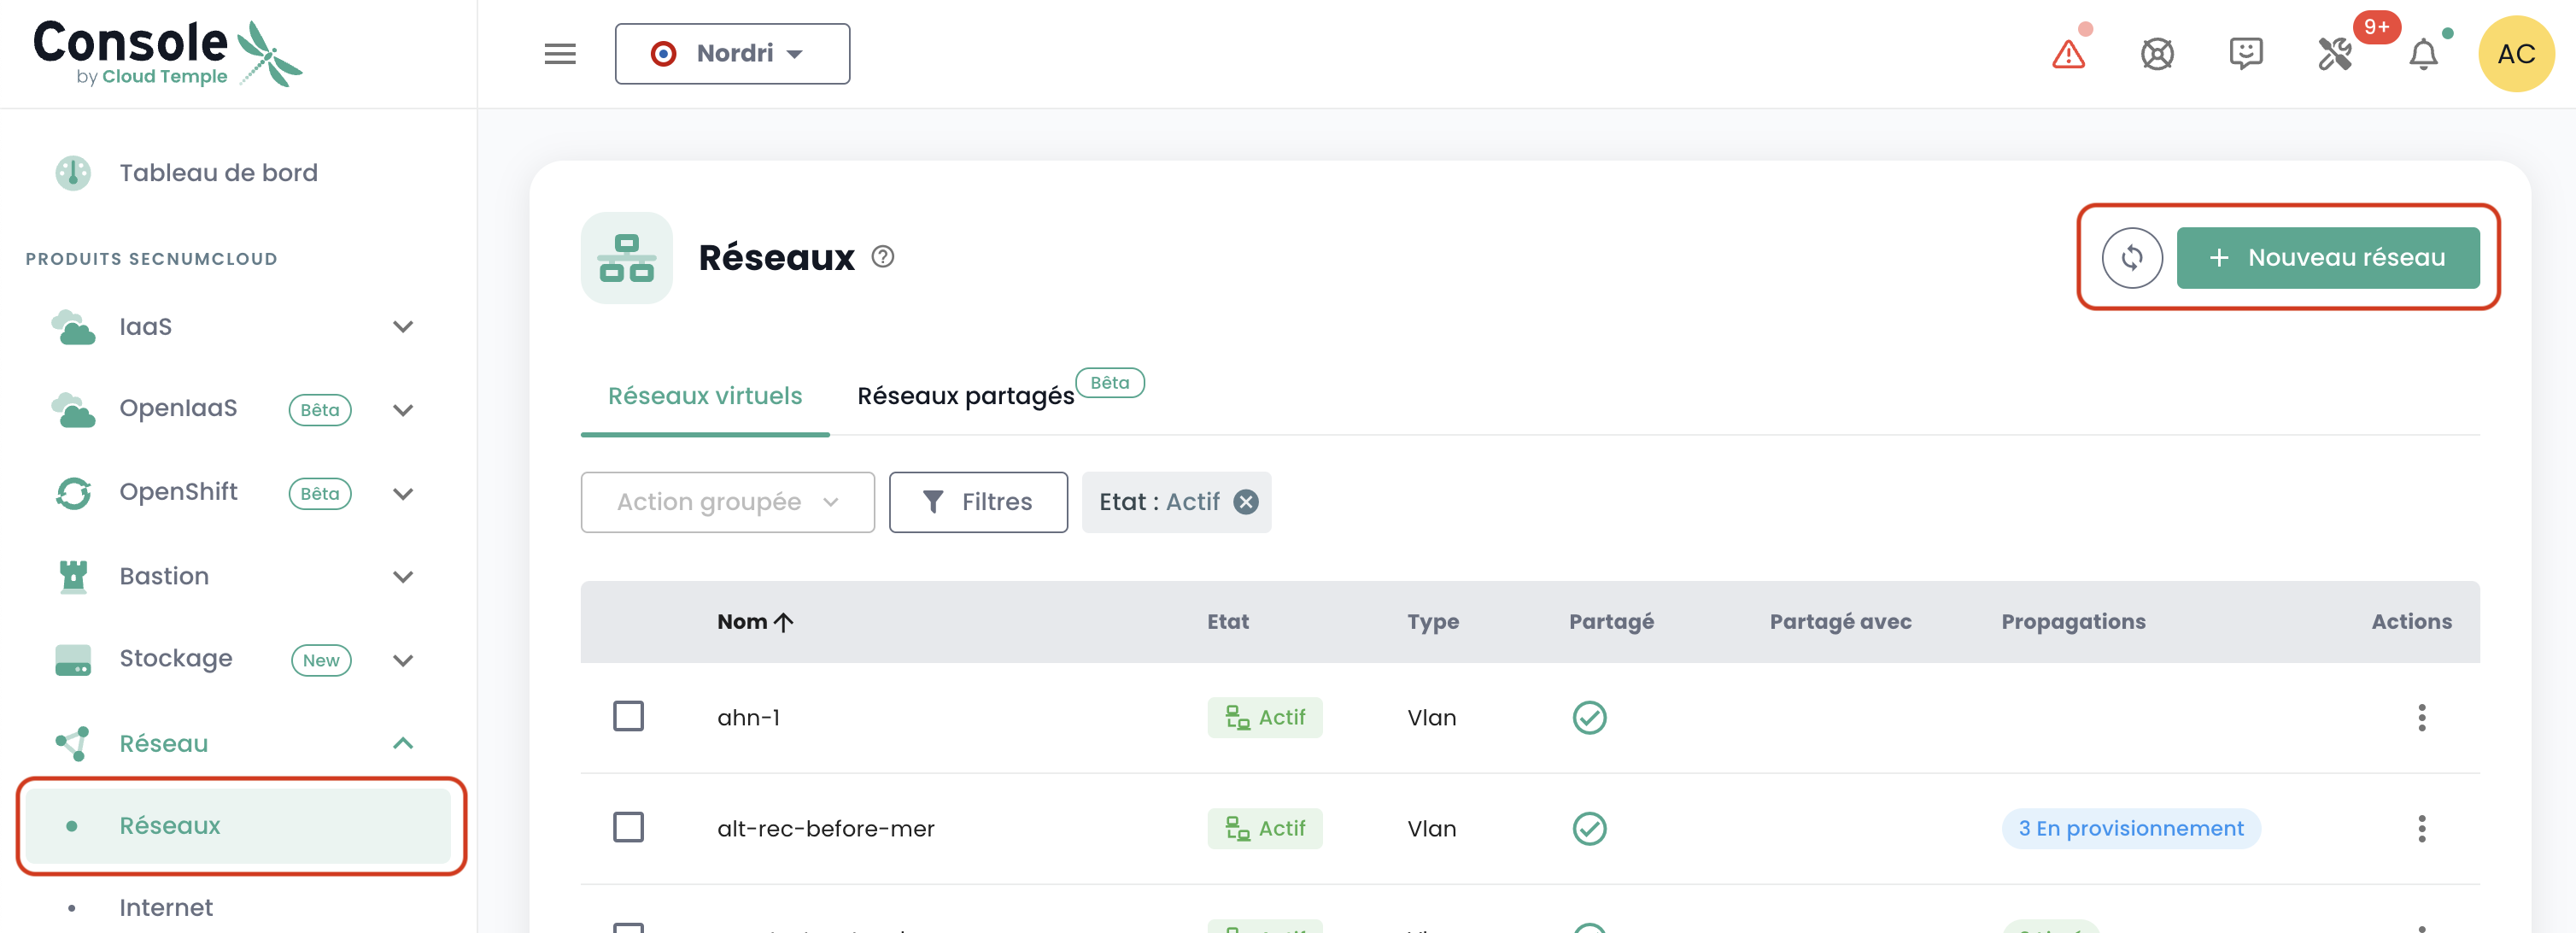The height and width of the screenshot is (933, 2576).
Task: Click the tools icon with 9+ badge
Action: [x=2335, y=54]
